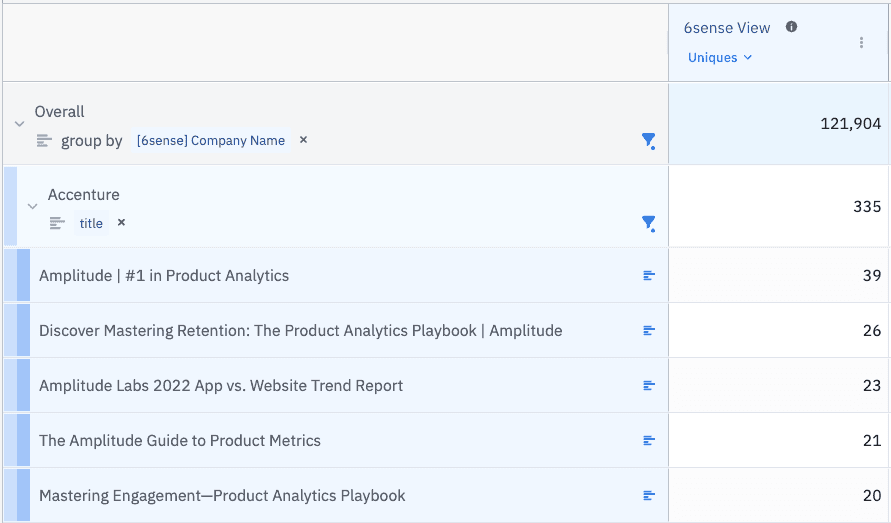Click the Accenture value 335
This screenshot has height=523, width=891.
click(867, 206)
